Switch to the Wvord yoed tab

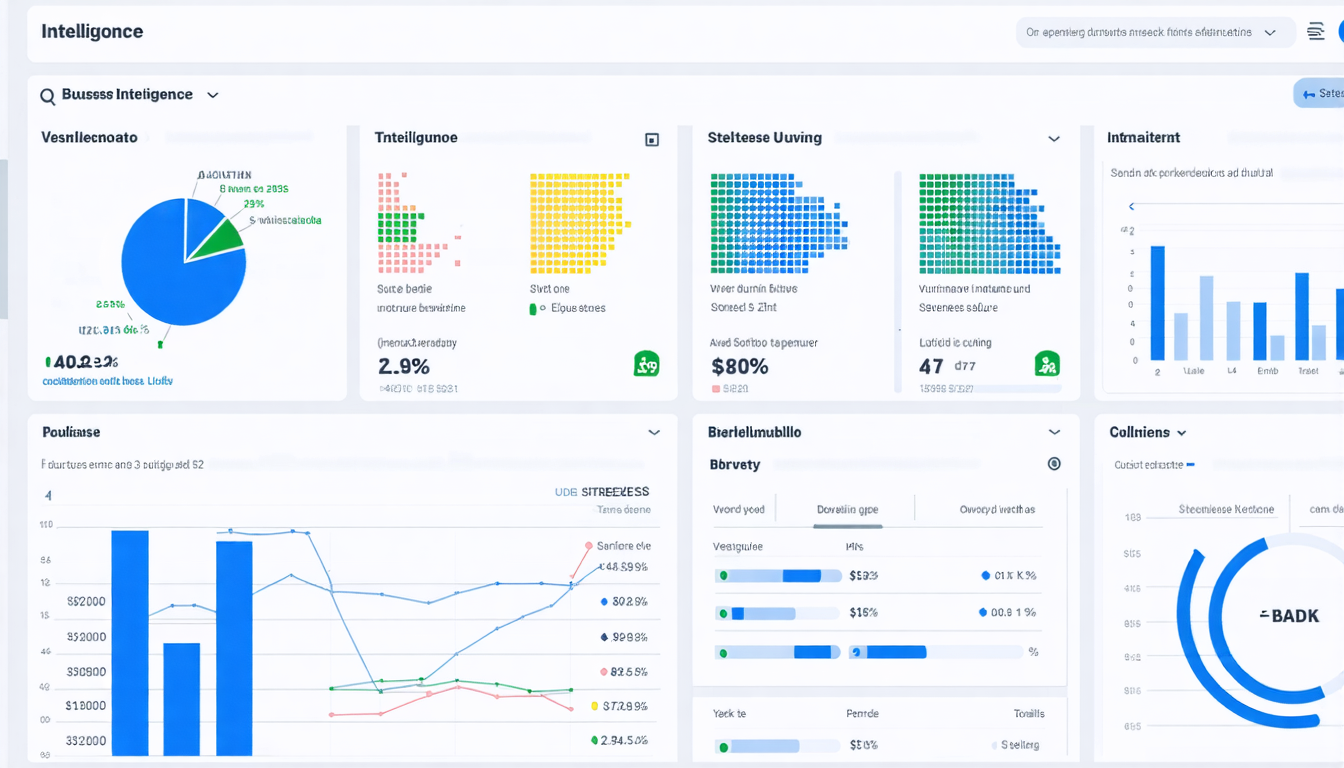coord(739,509)
